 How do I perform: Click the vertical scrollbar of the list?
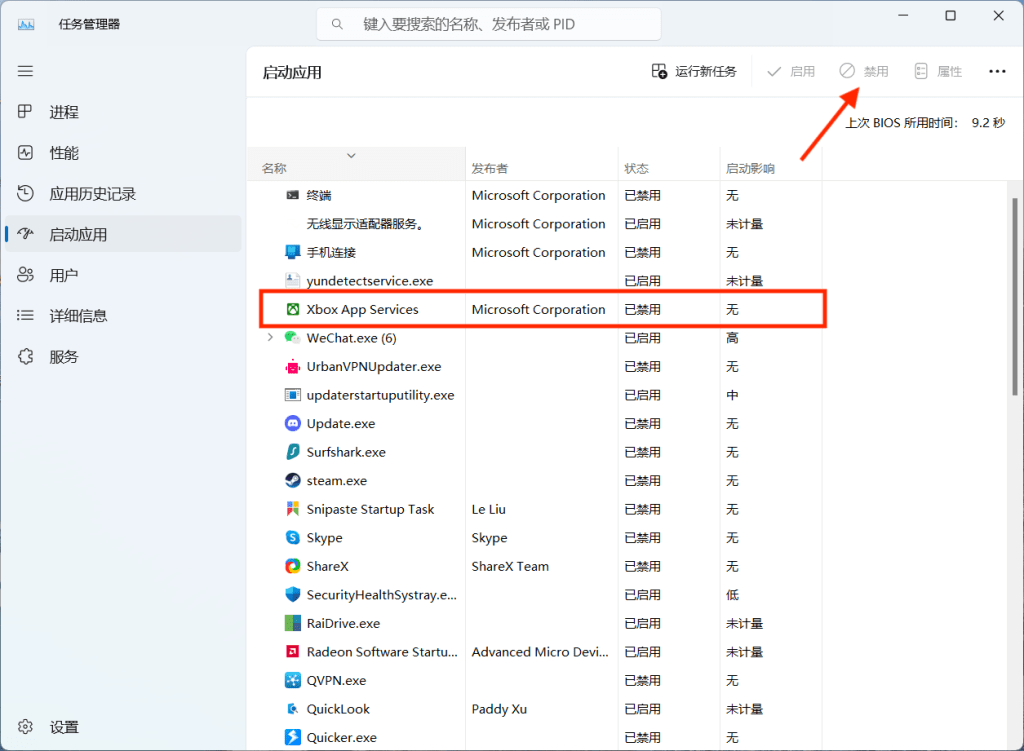1014,297
